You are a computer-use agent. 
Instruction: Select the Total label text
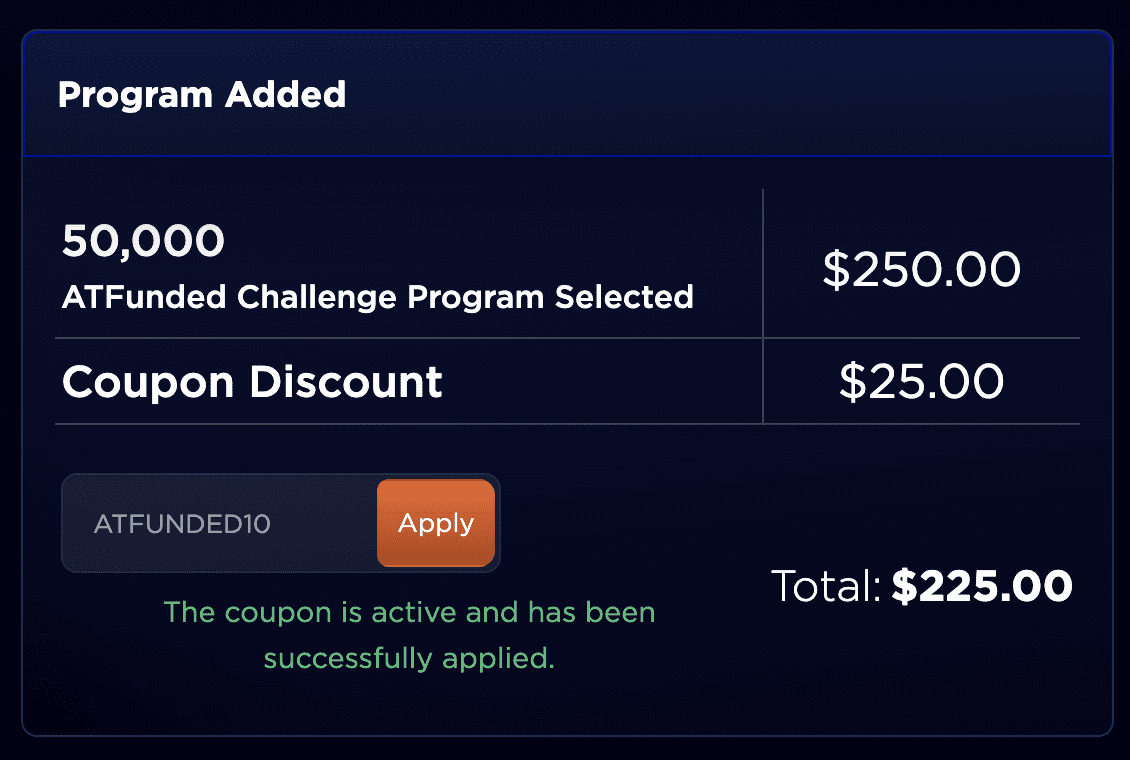coord(826,586)
